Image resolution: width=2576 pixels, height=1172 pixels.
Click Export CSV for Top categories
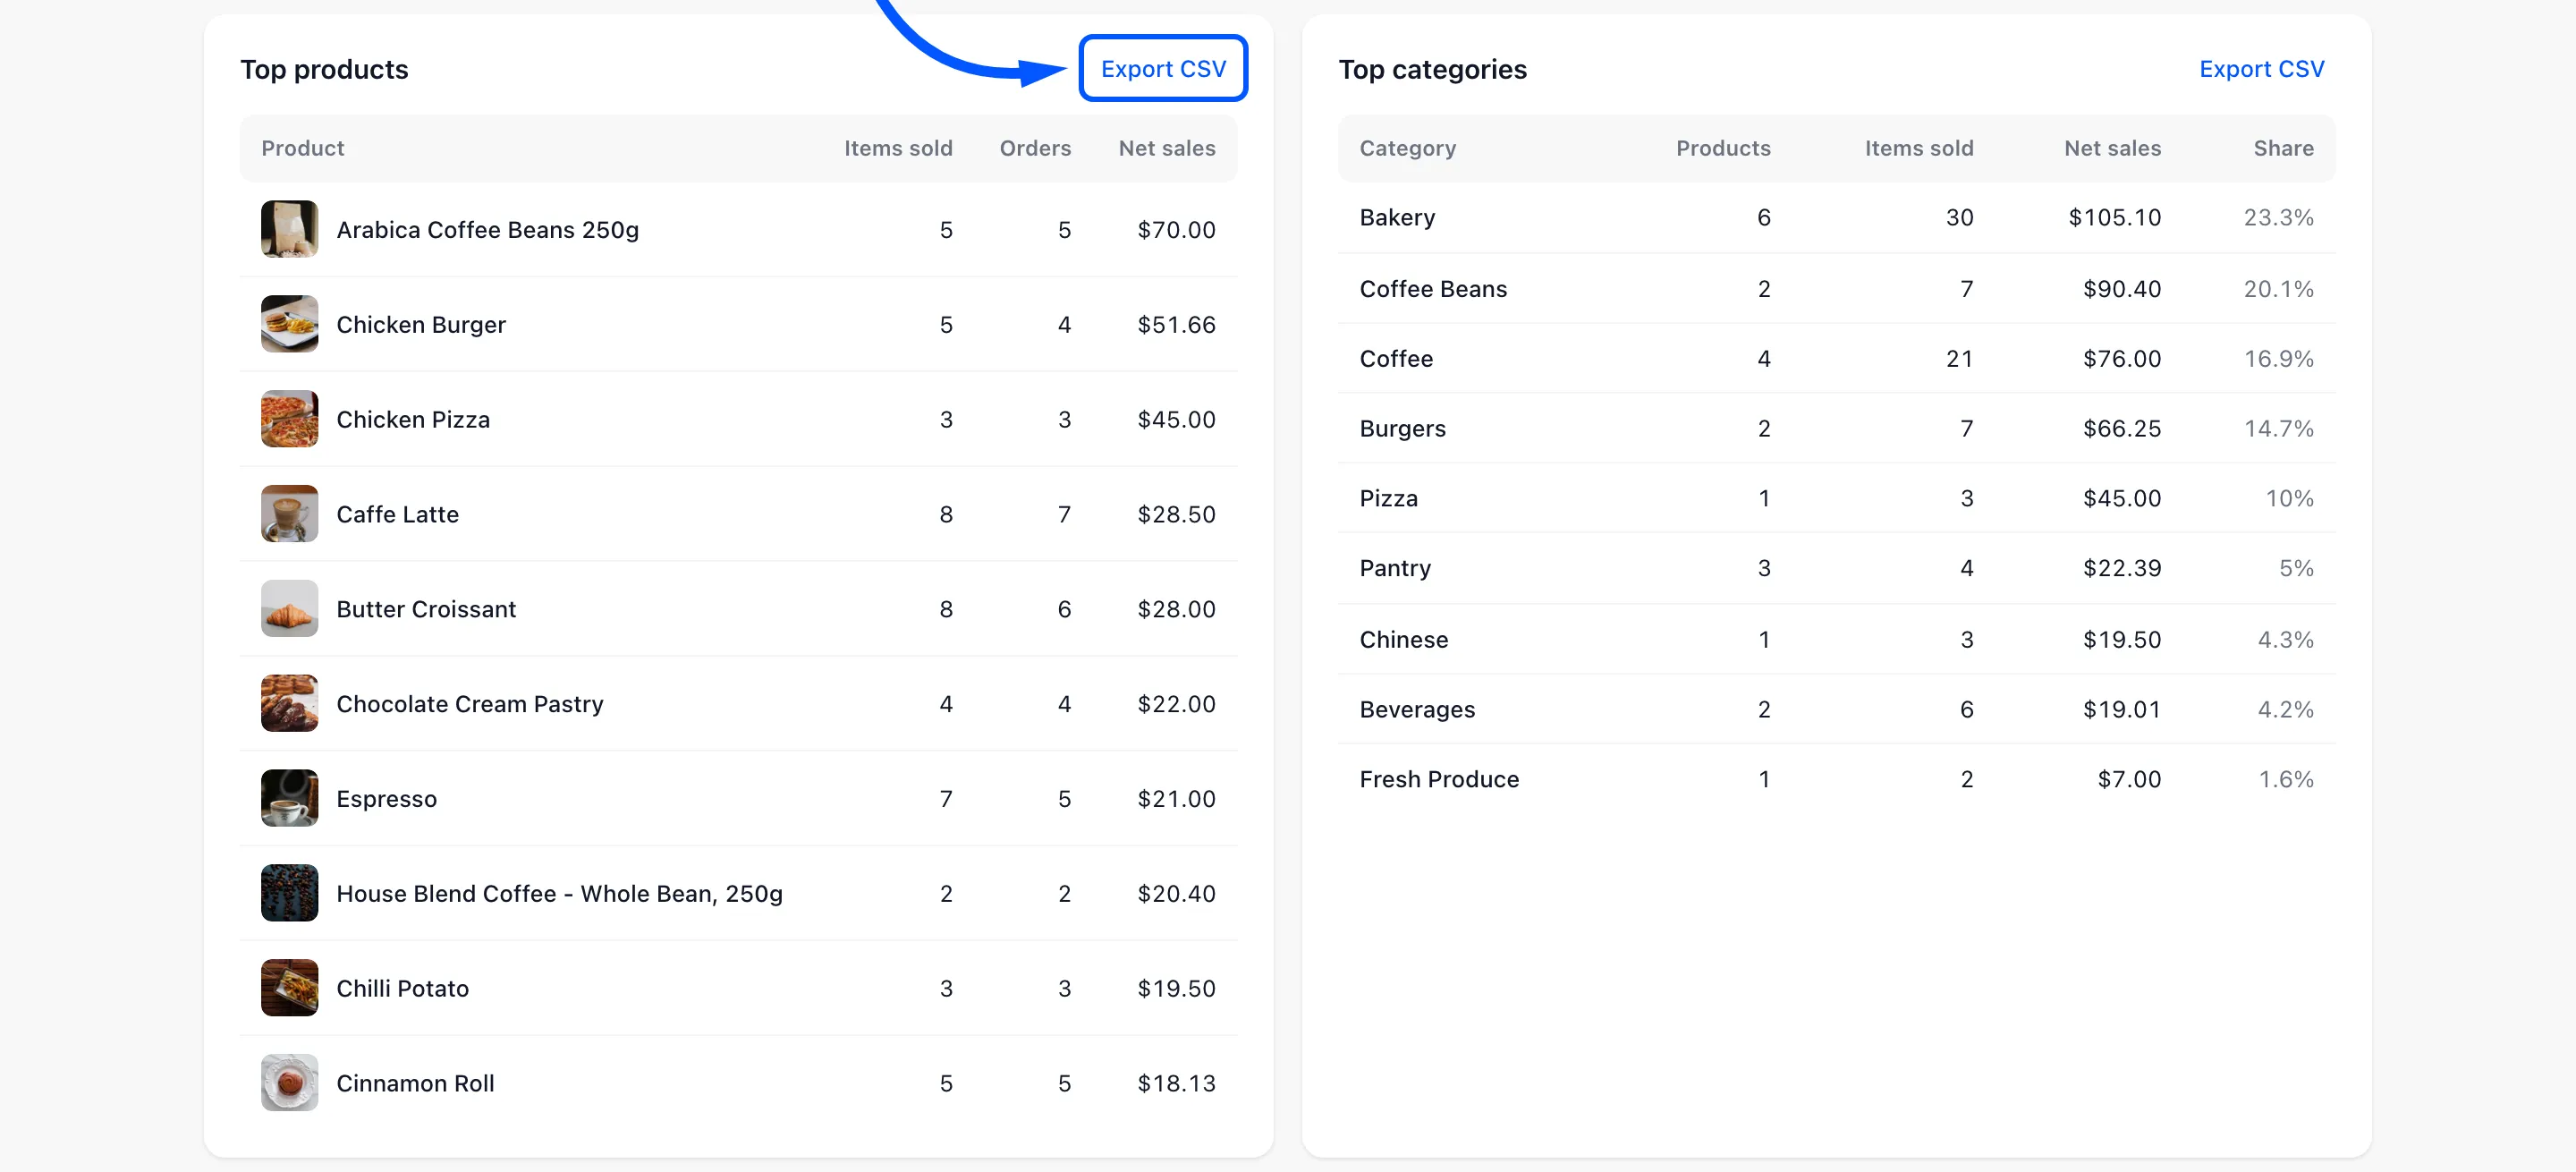(x=2261, y=69)
